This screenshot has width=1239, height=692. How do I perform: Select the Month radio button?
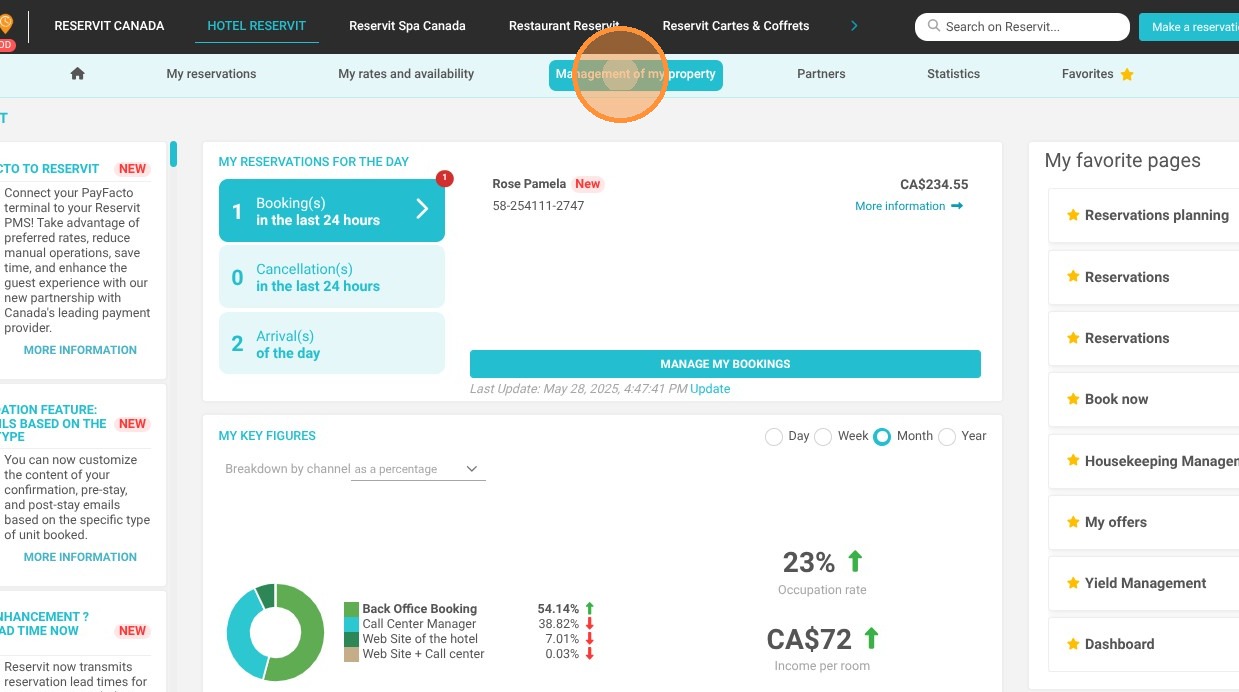click(882, 437)
